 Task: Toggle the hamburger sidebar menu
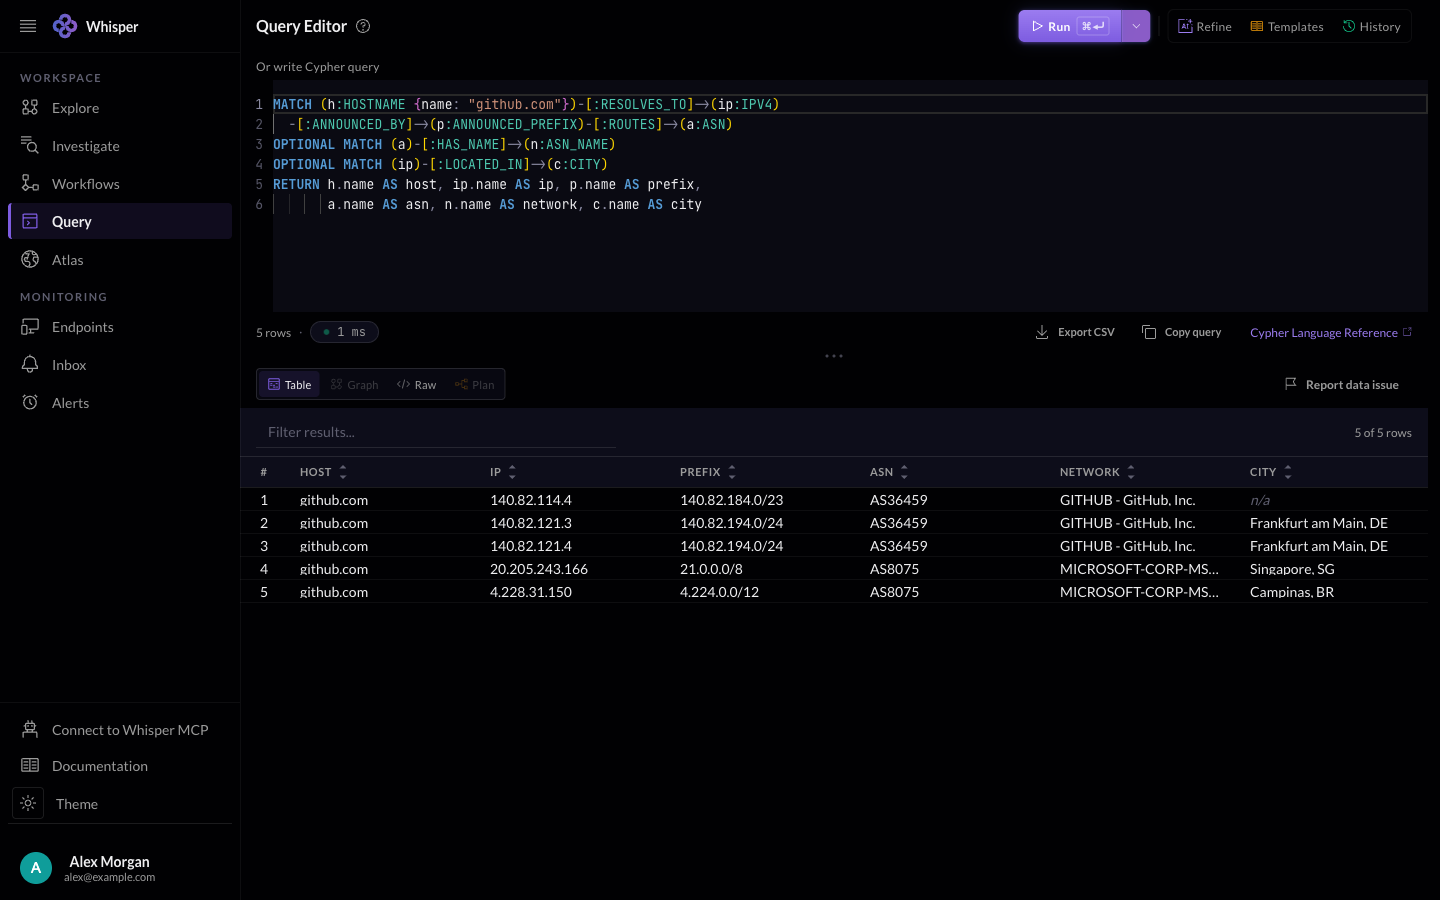pyautogui.click(x=28, y=26)
